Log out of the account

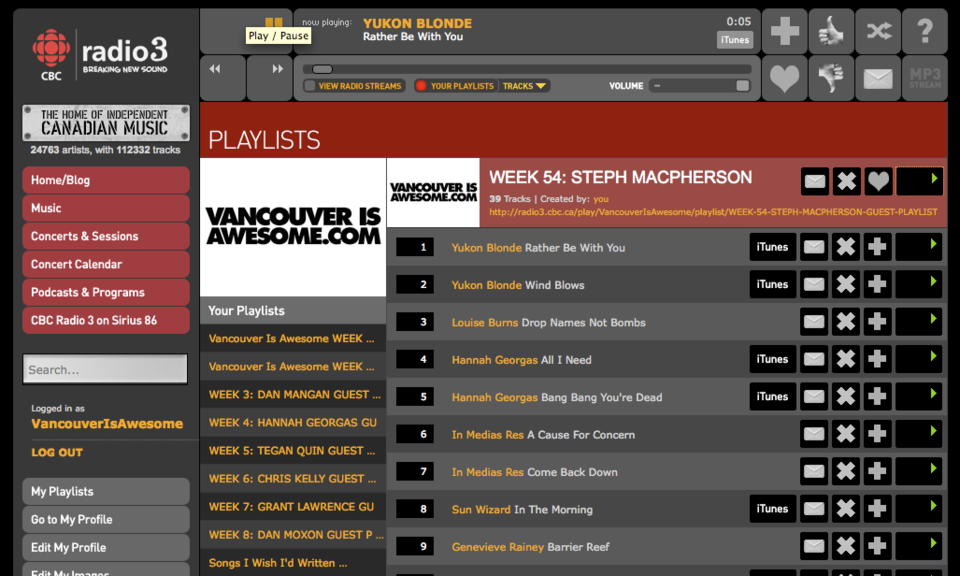(57, 452)
